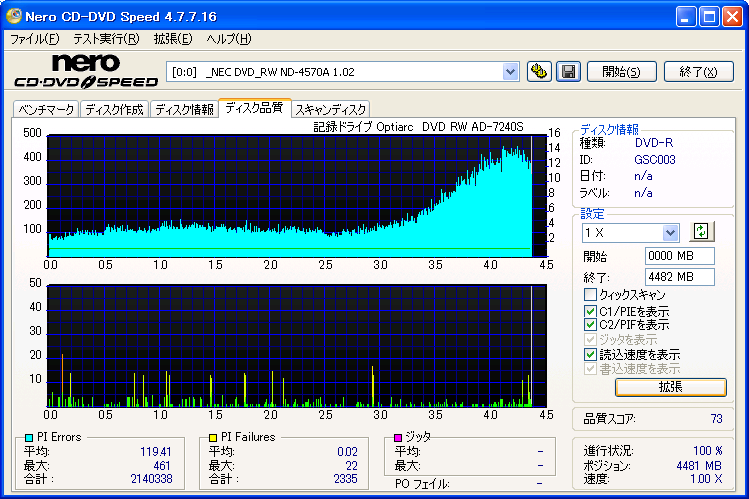Open the ヘルプ(H) menu
The height and width of the screenshot is (499, 749).
pos(228,39)
